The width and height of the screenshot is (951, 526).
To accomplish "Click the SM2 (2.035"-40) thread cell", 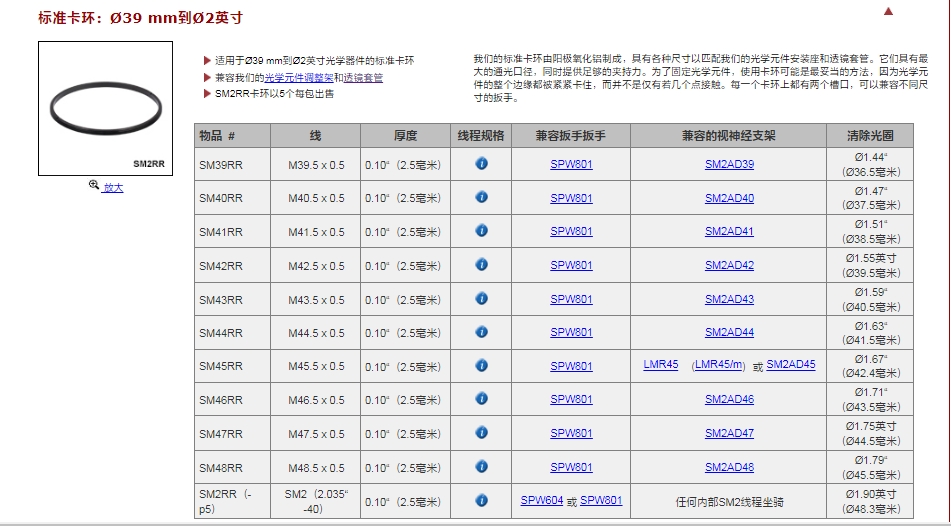I will [315, 501].
